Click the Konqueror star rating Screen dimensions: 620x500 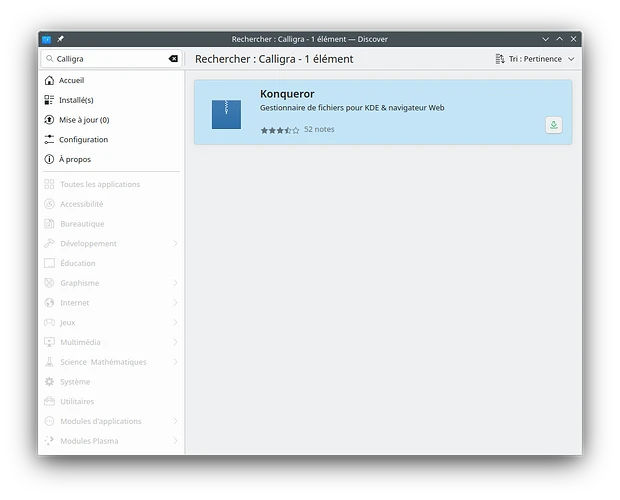coord(280,130)
